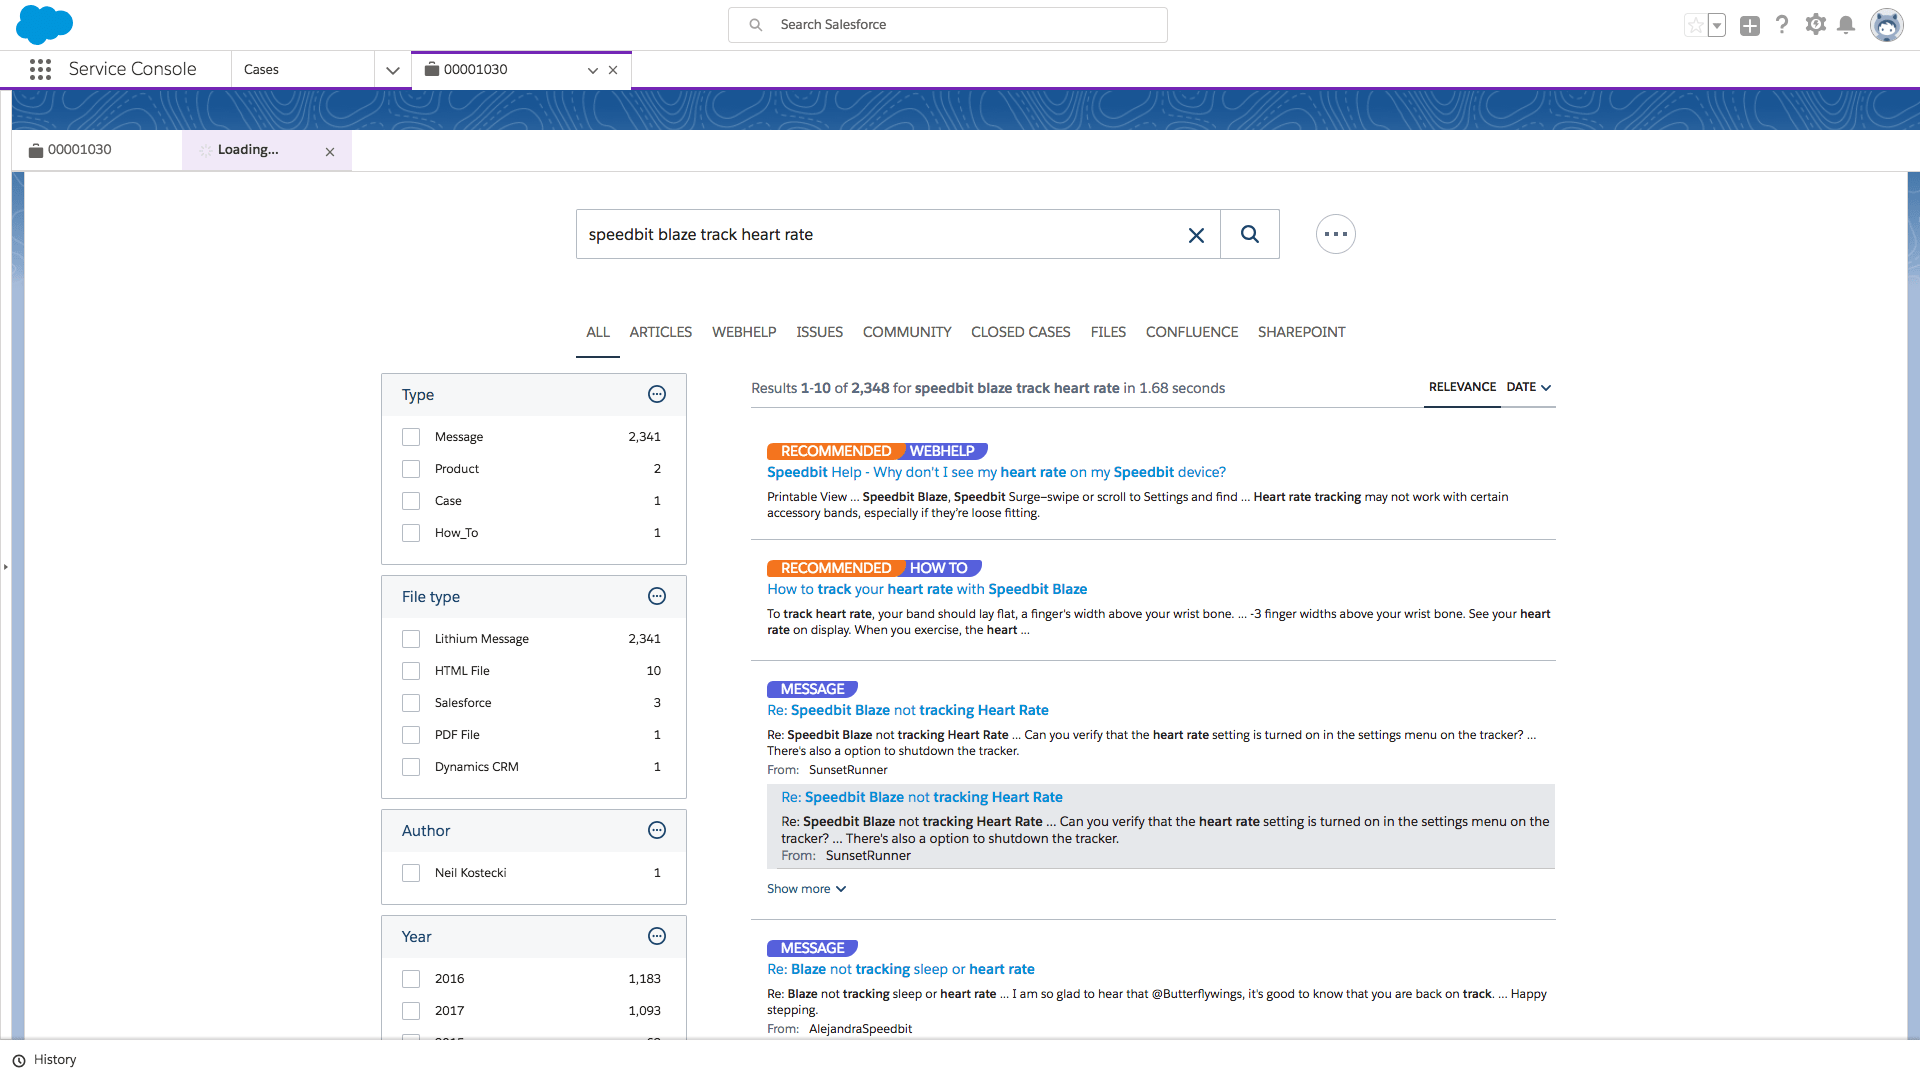
Task: Check the Dynamics CRM filter
Action: coord(411,767)
